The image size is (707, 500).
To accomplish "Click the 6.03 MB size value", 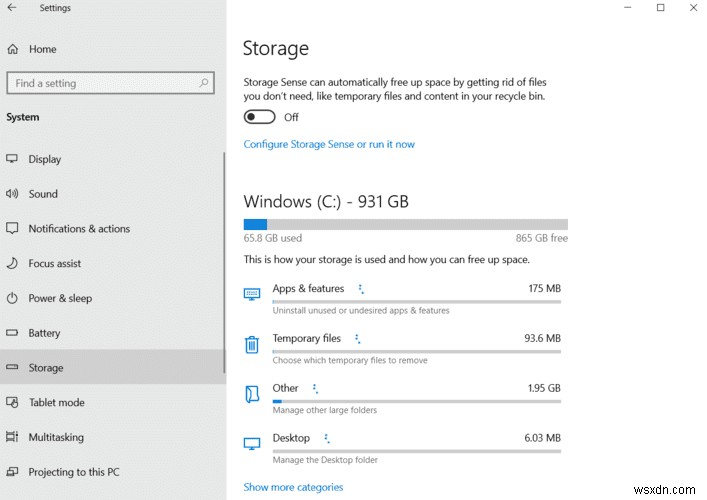I will coord(542,438).
